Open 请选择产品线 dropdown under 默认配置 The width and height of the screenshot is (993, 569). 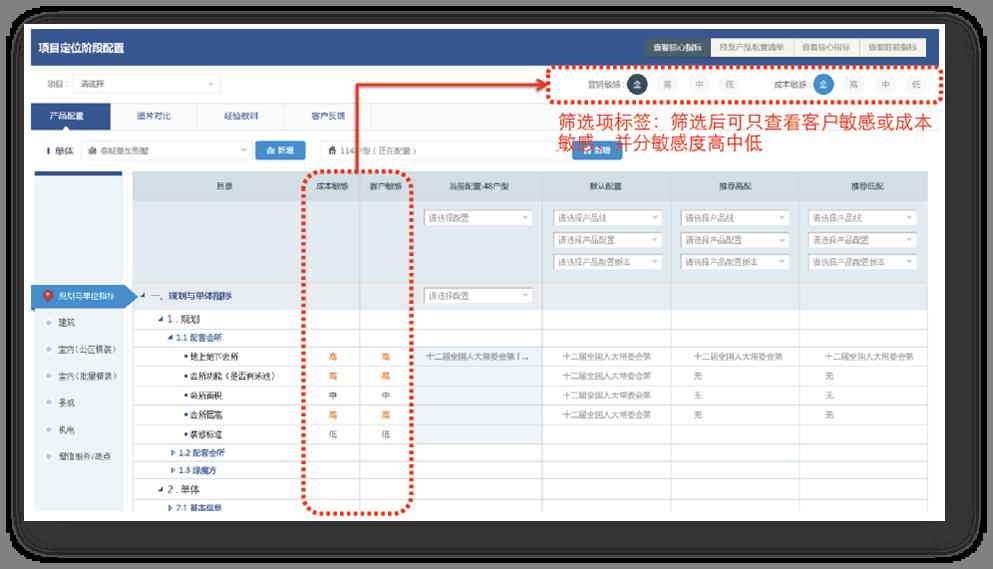tap(607, 218)
